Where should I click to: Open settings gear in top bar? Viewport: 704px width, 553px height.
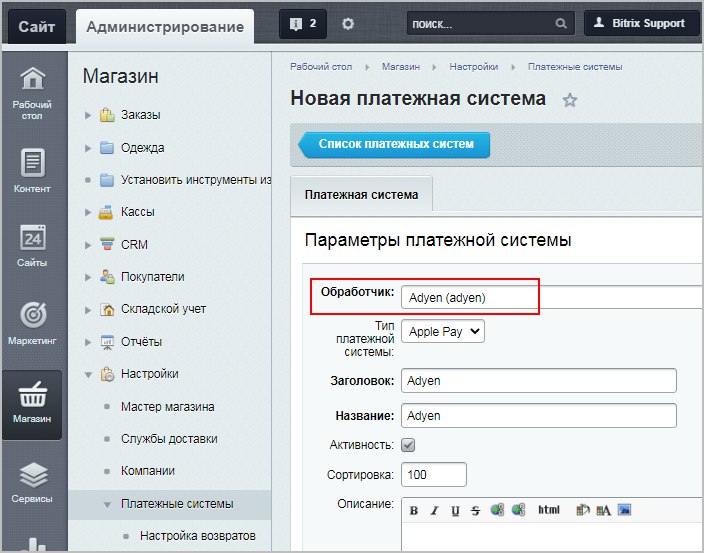[348, 24]
